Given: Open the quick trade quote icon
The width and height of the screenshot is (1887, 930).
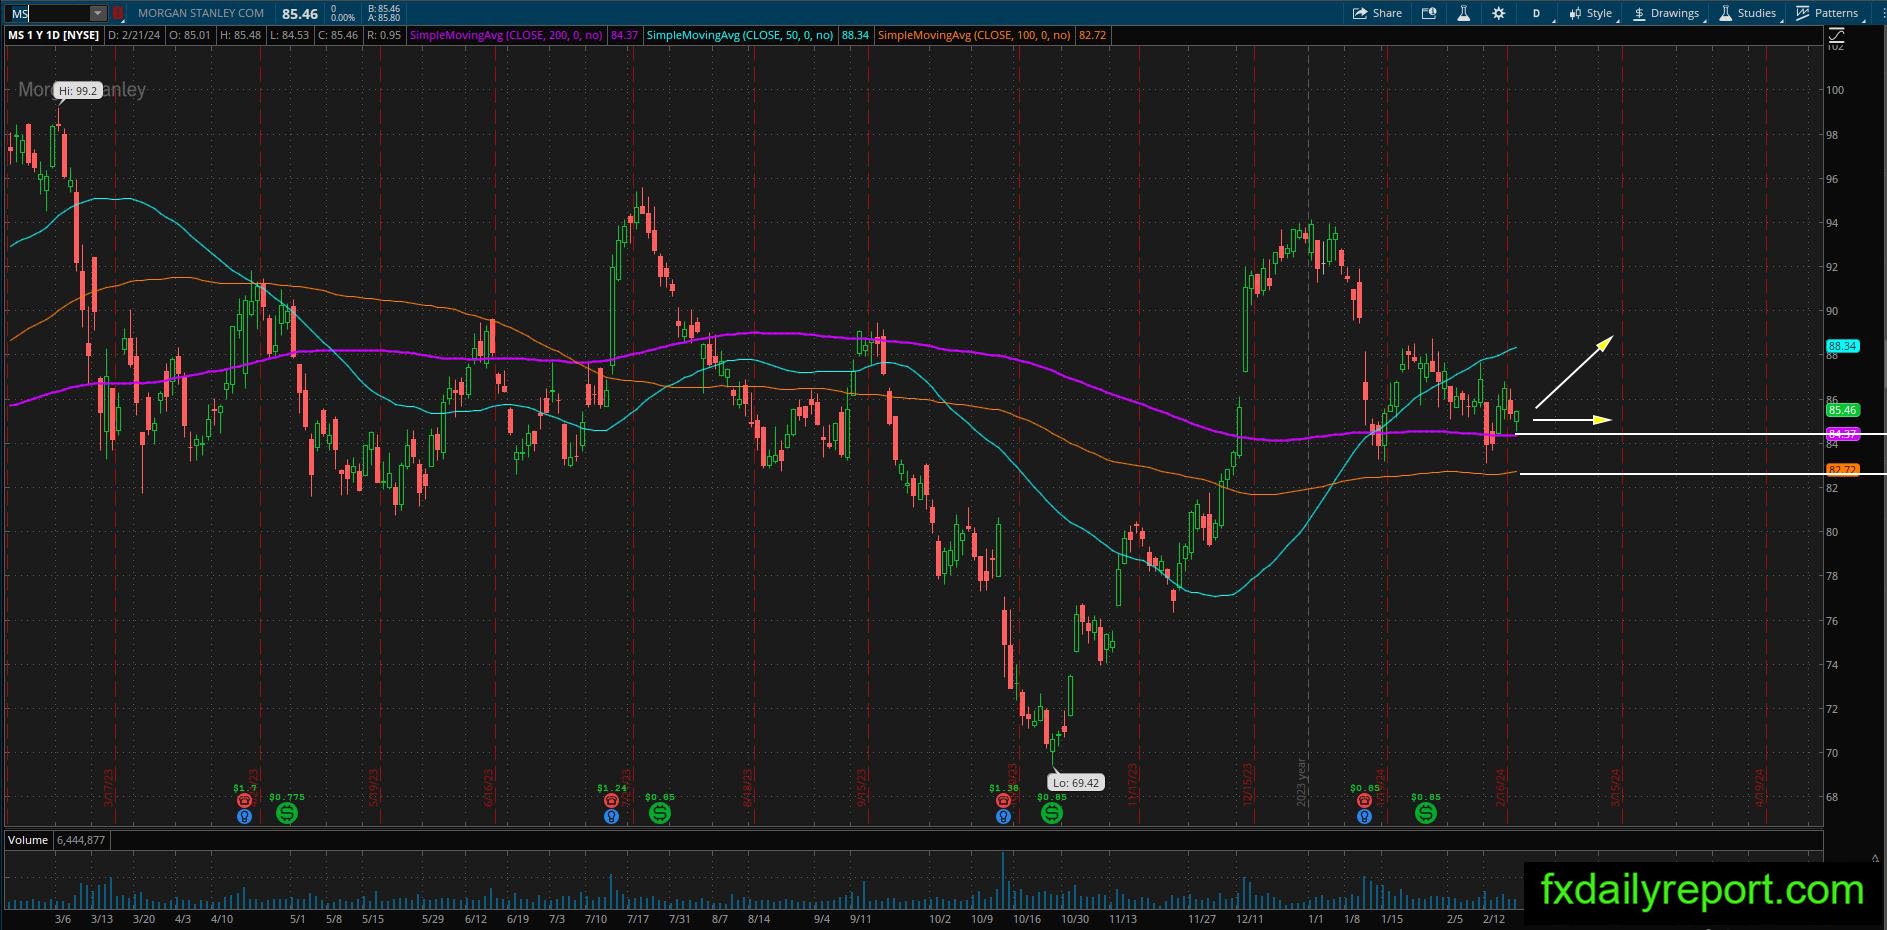Looking at the screenshot, I should (x=1429, y=13).
